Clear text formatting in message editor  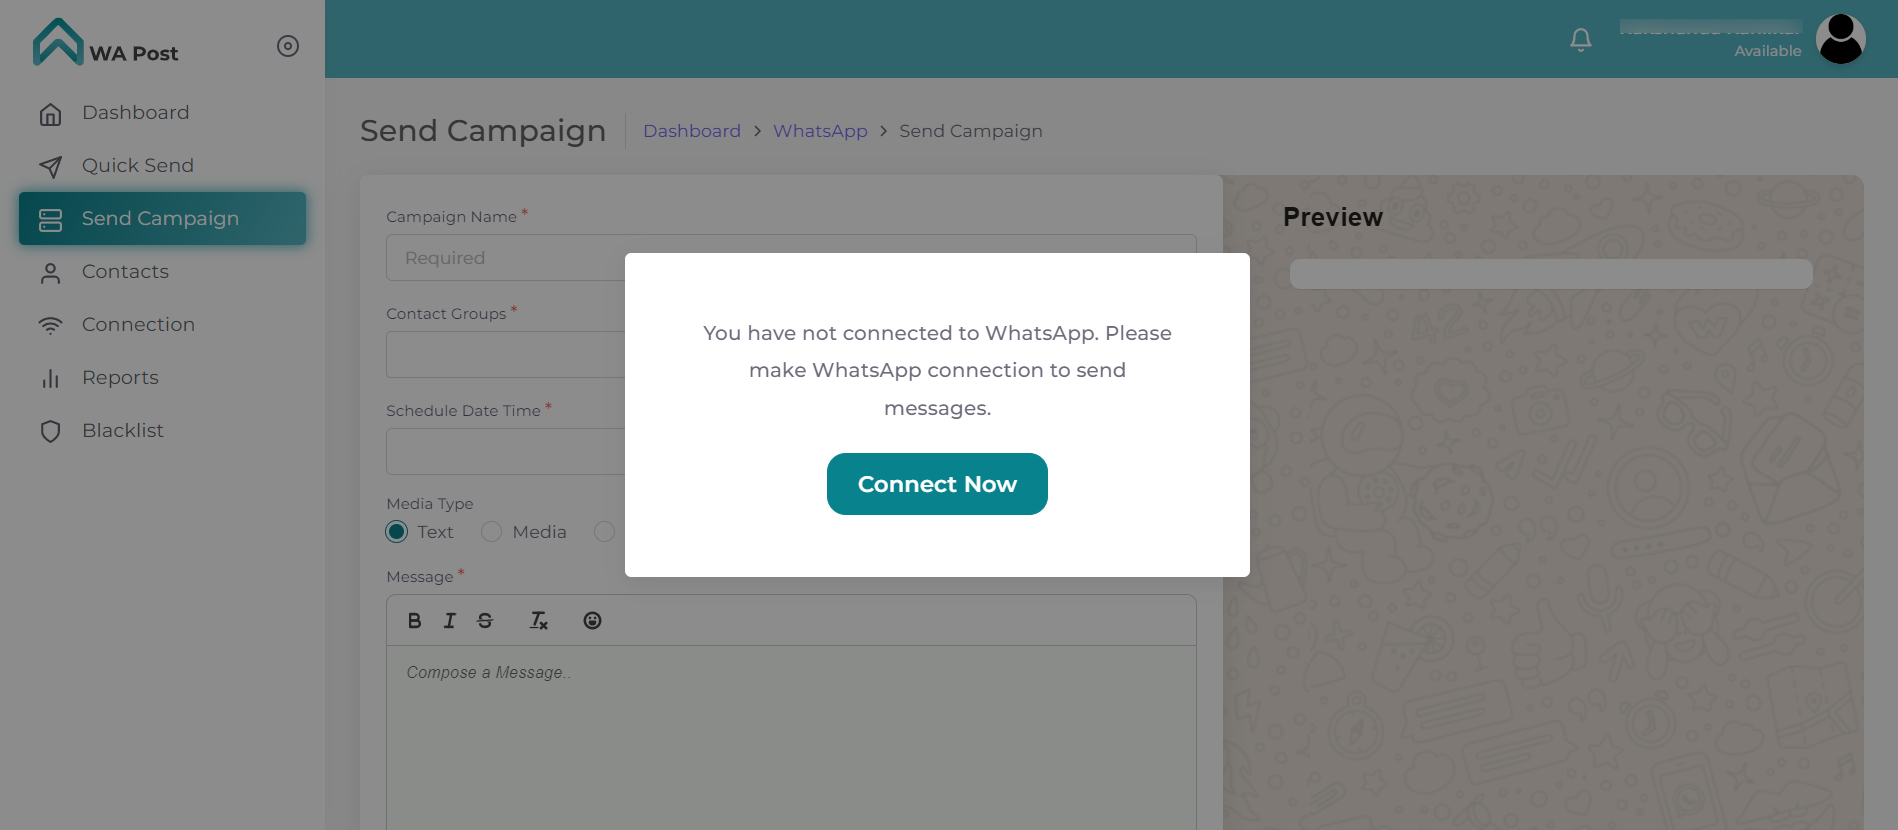[538, 621]
